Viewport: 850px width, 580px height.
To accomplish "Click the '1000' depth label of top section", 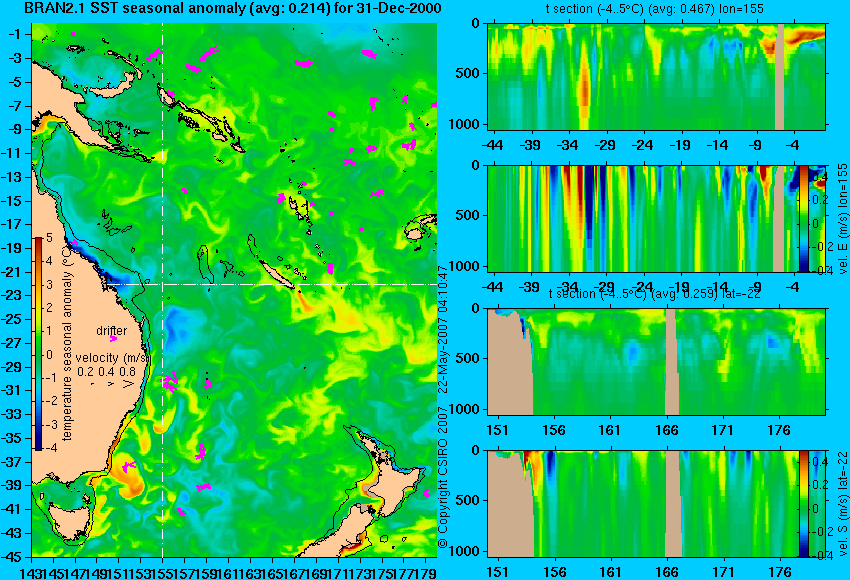I will tap(466, 125).
